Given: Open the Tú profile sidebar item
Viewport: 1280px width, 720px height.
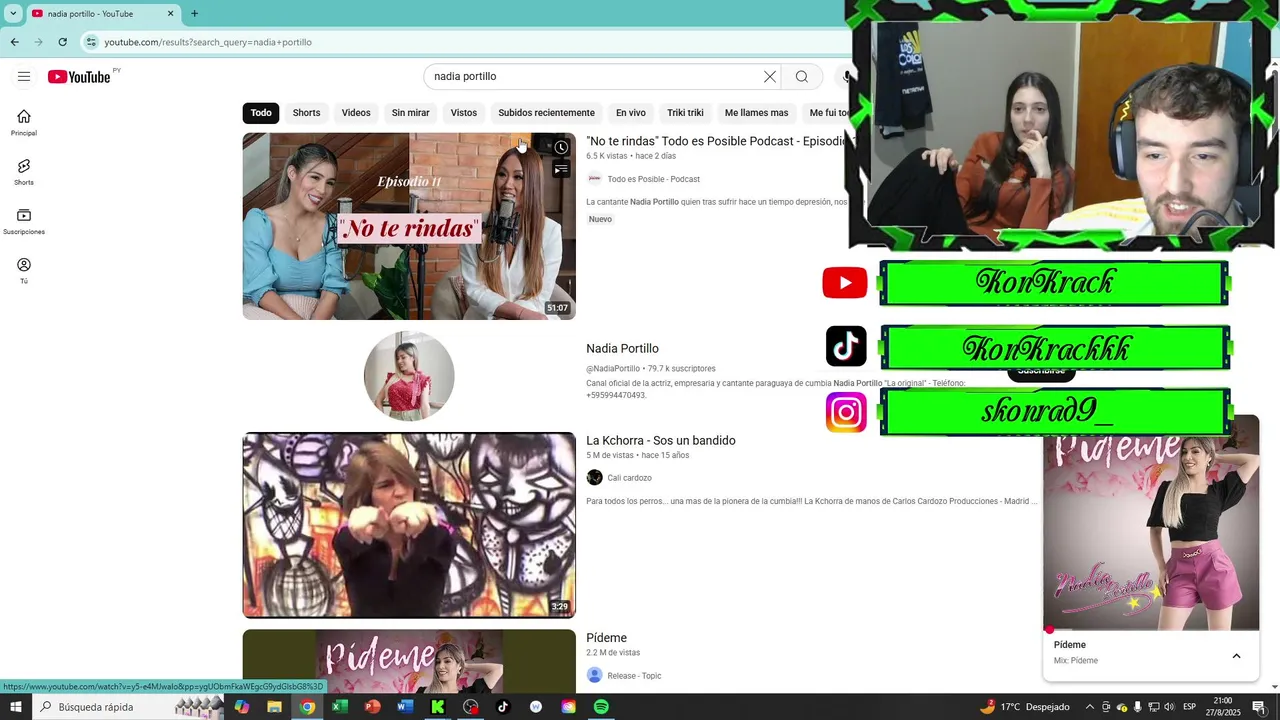Looking at the screenshot, I should (x=24, y=271).
